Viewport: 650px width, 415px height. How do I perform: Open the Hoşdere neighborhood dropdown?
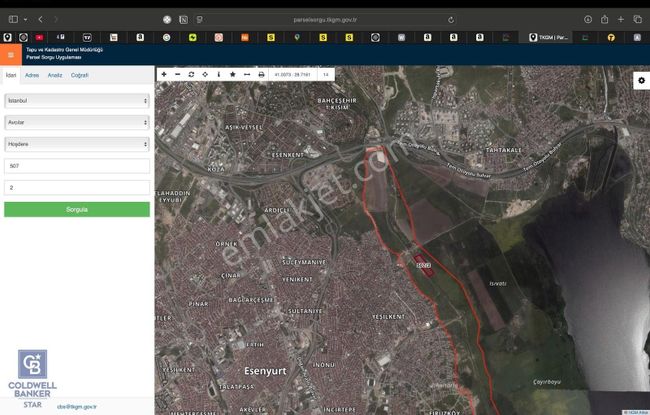point(77,143)
